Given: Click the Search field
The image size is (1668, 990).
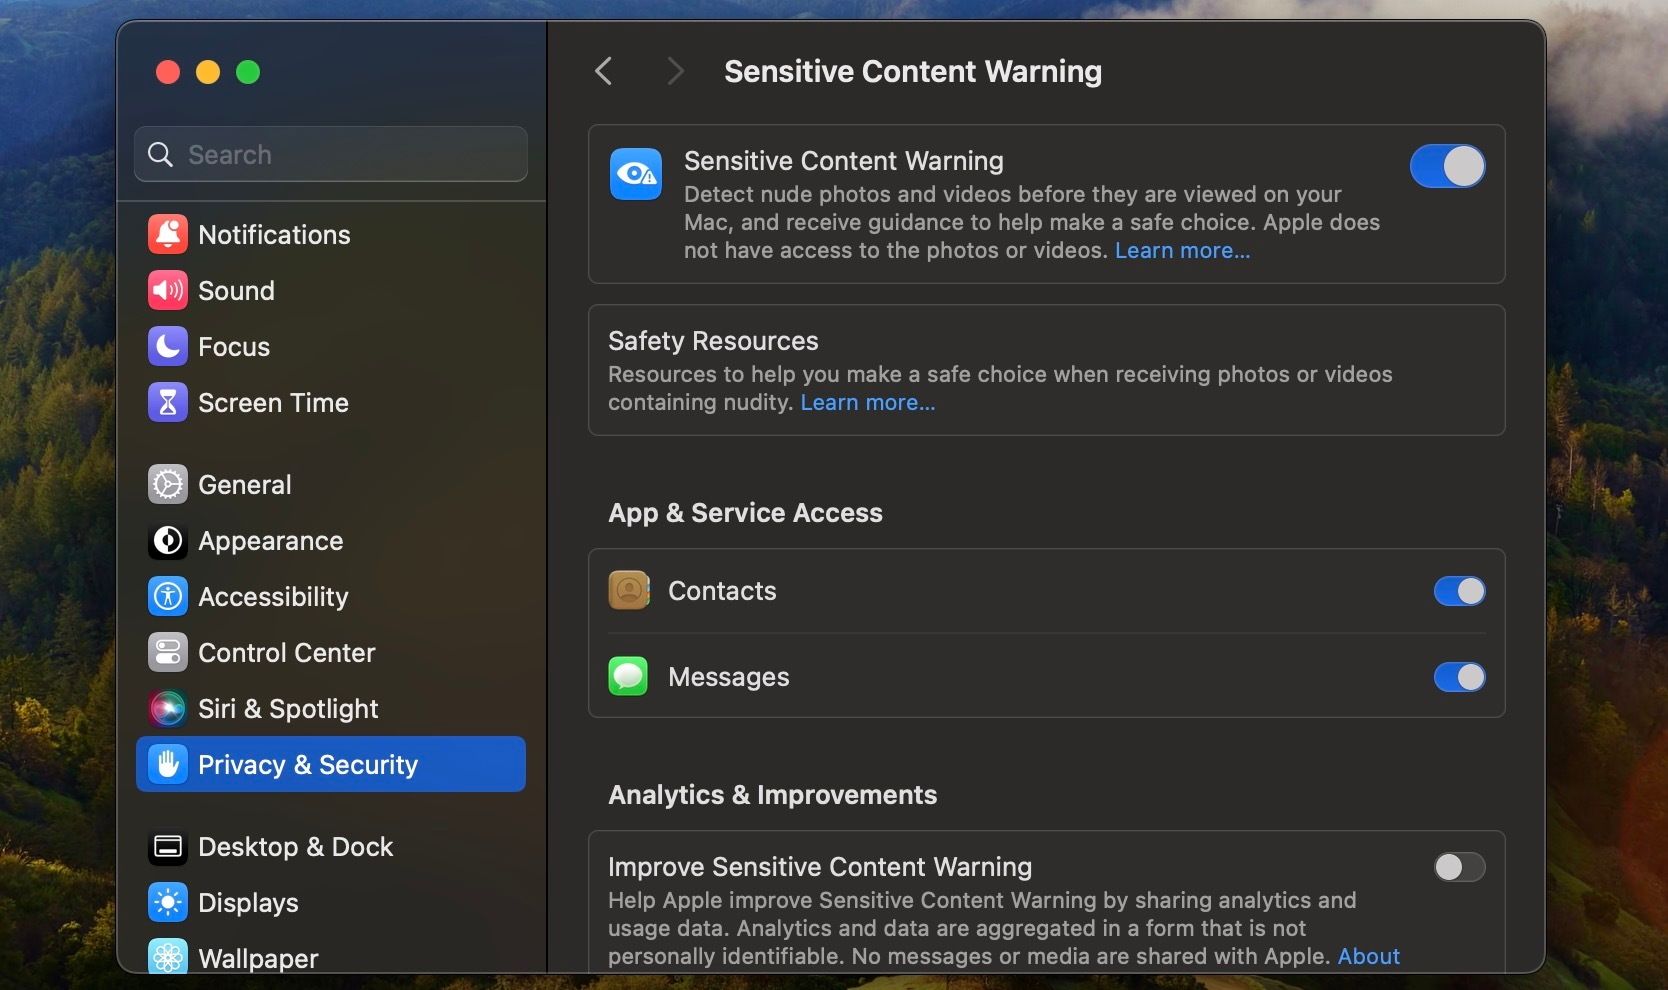Looking at the screenshot, I should 329,154.
